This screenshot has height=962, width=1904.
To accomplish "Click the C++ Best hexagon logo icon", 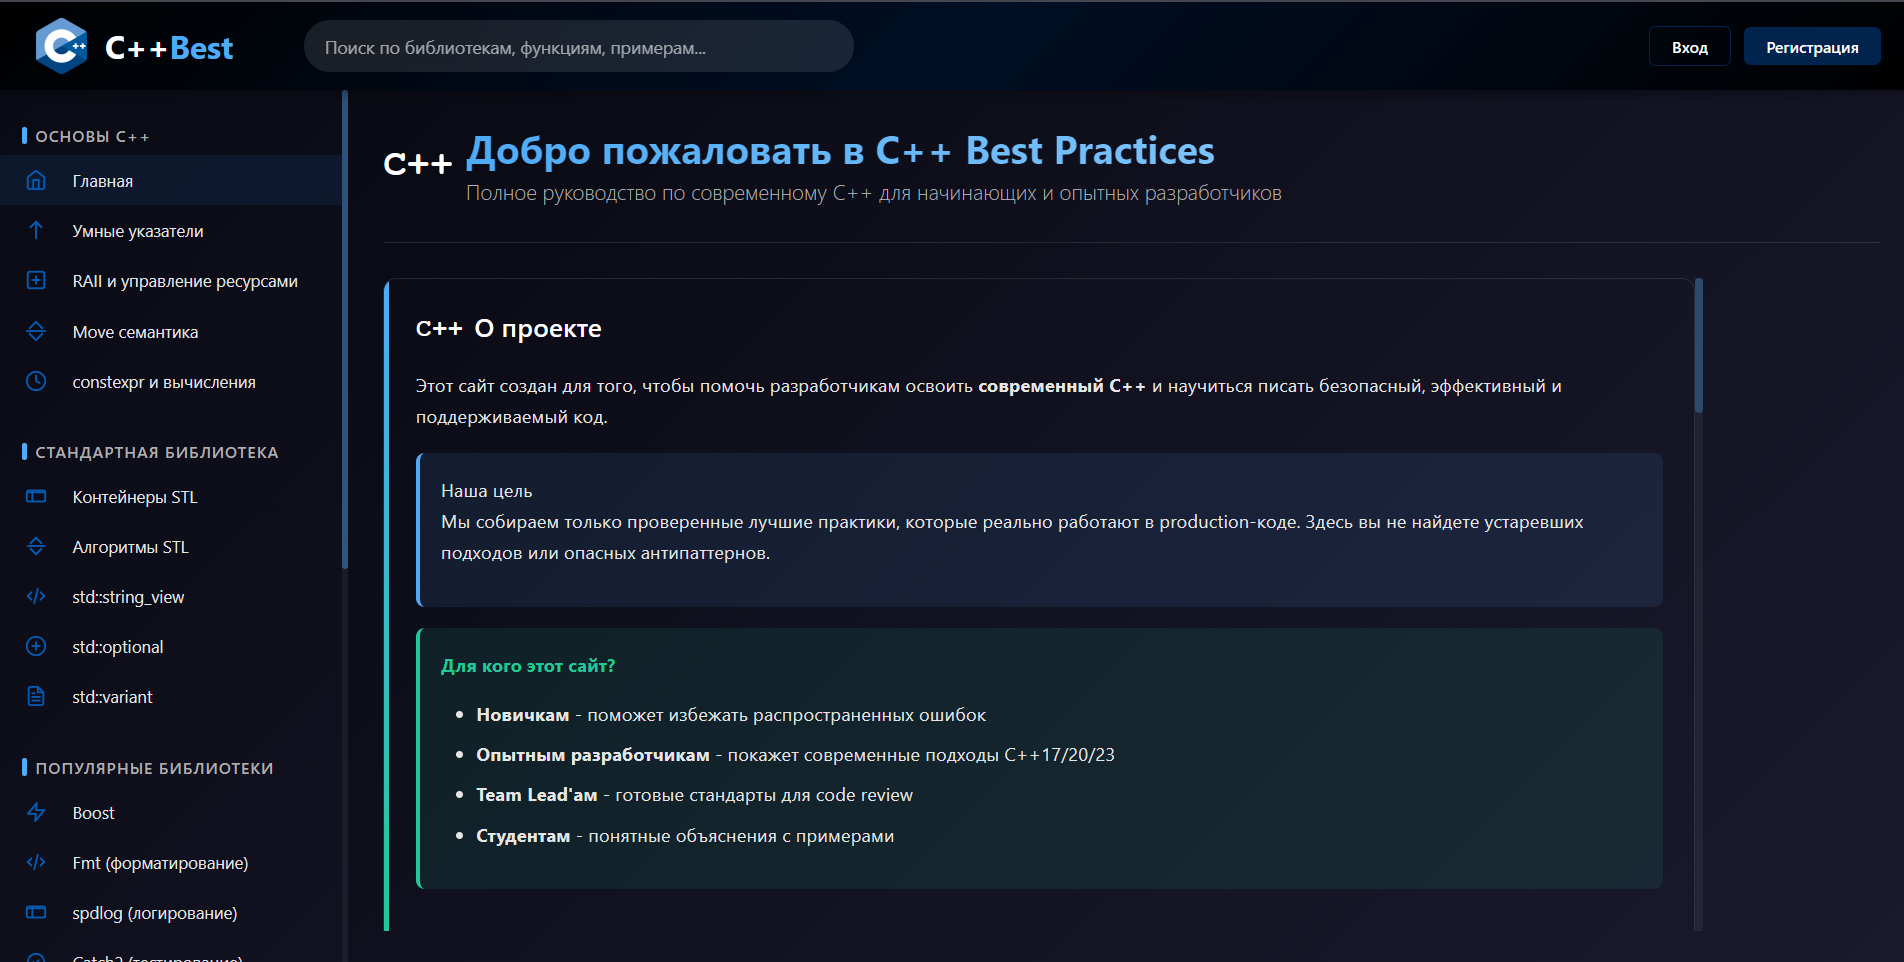I will click(x=61, y=46).
